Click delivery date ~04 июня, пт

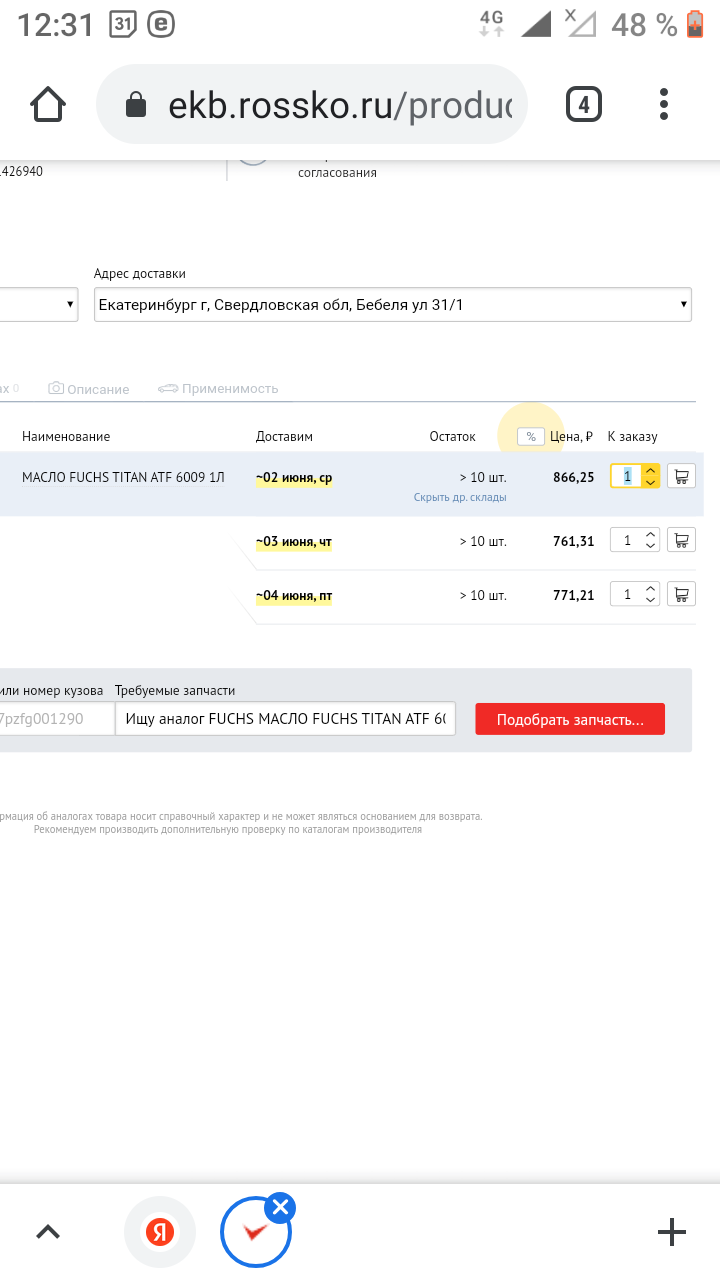294,596
